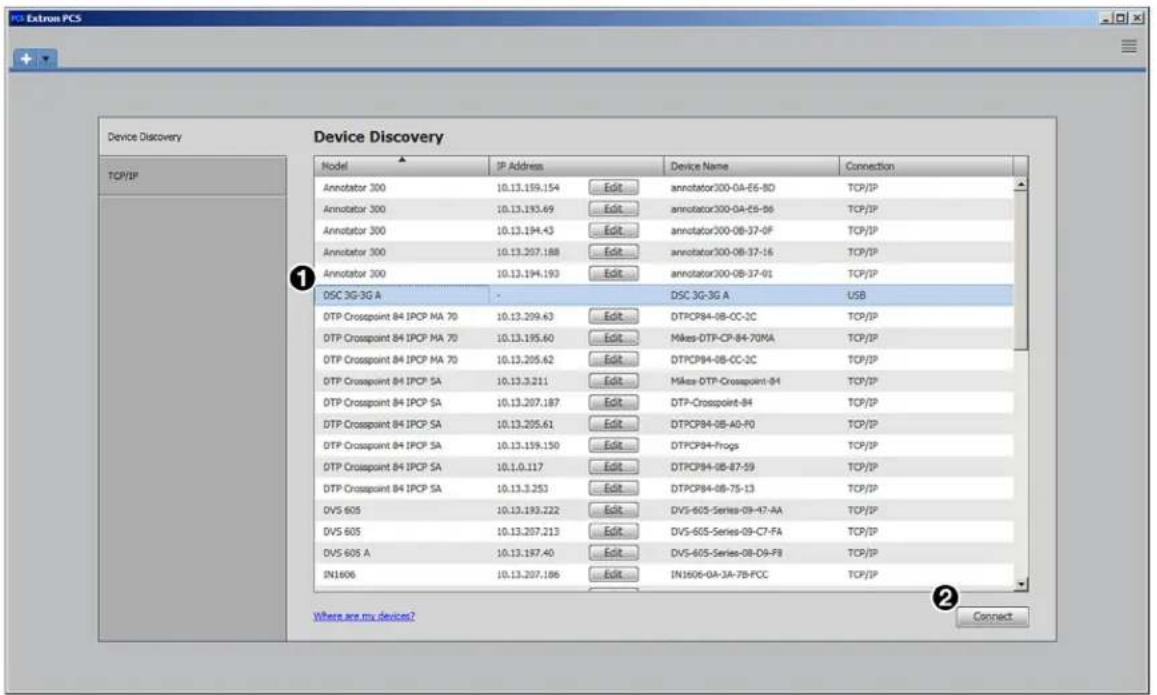Click the device list scroll down arrow
Viewport: 1157px width, 695px height.
1020,584
